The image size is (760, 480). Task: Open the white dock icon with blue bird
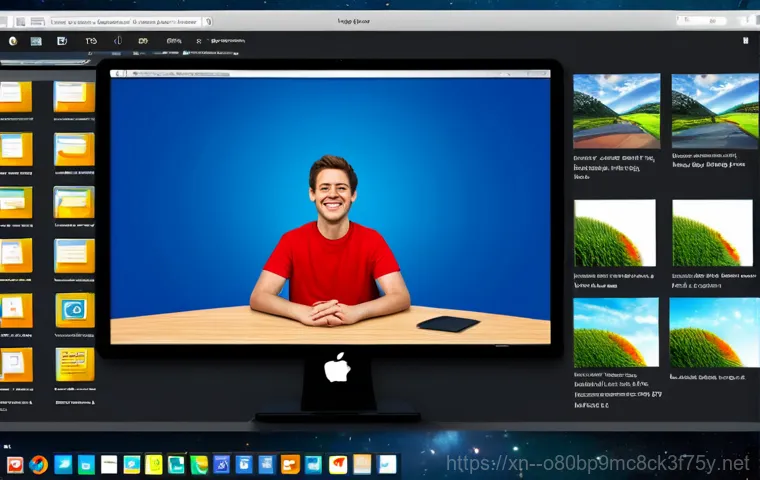coord(387,464)
